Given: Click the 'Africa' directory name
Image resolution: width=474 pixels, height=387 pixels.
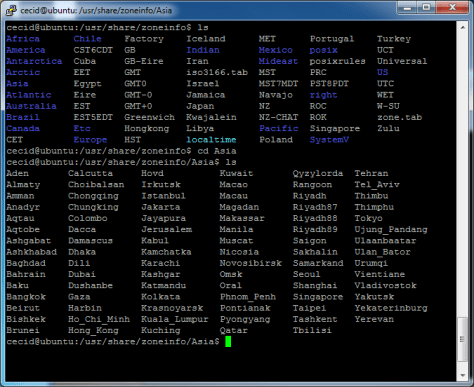Looking at the screenshot, I should (23, 39).
